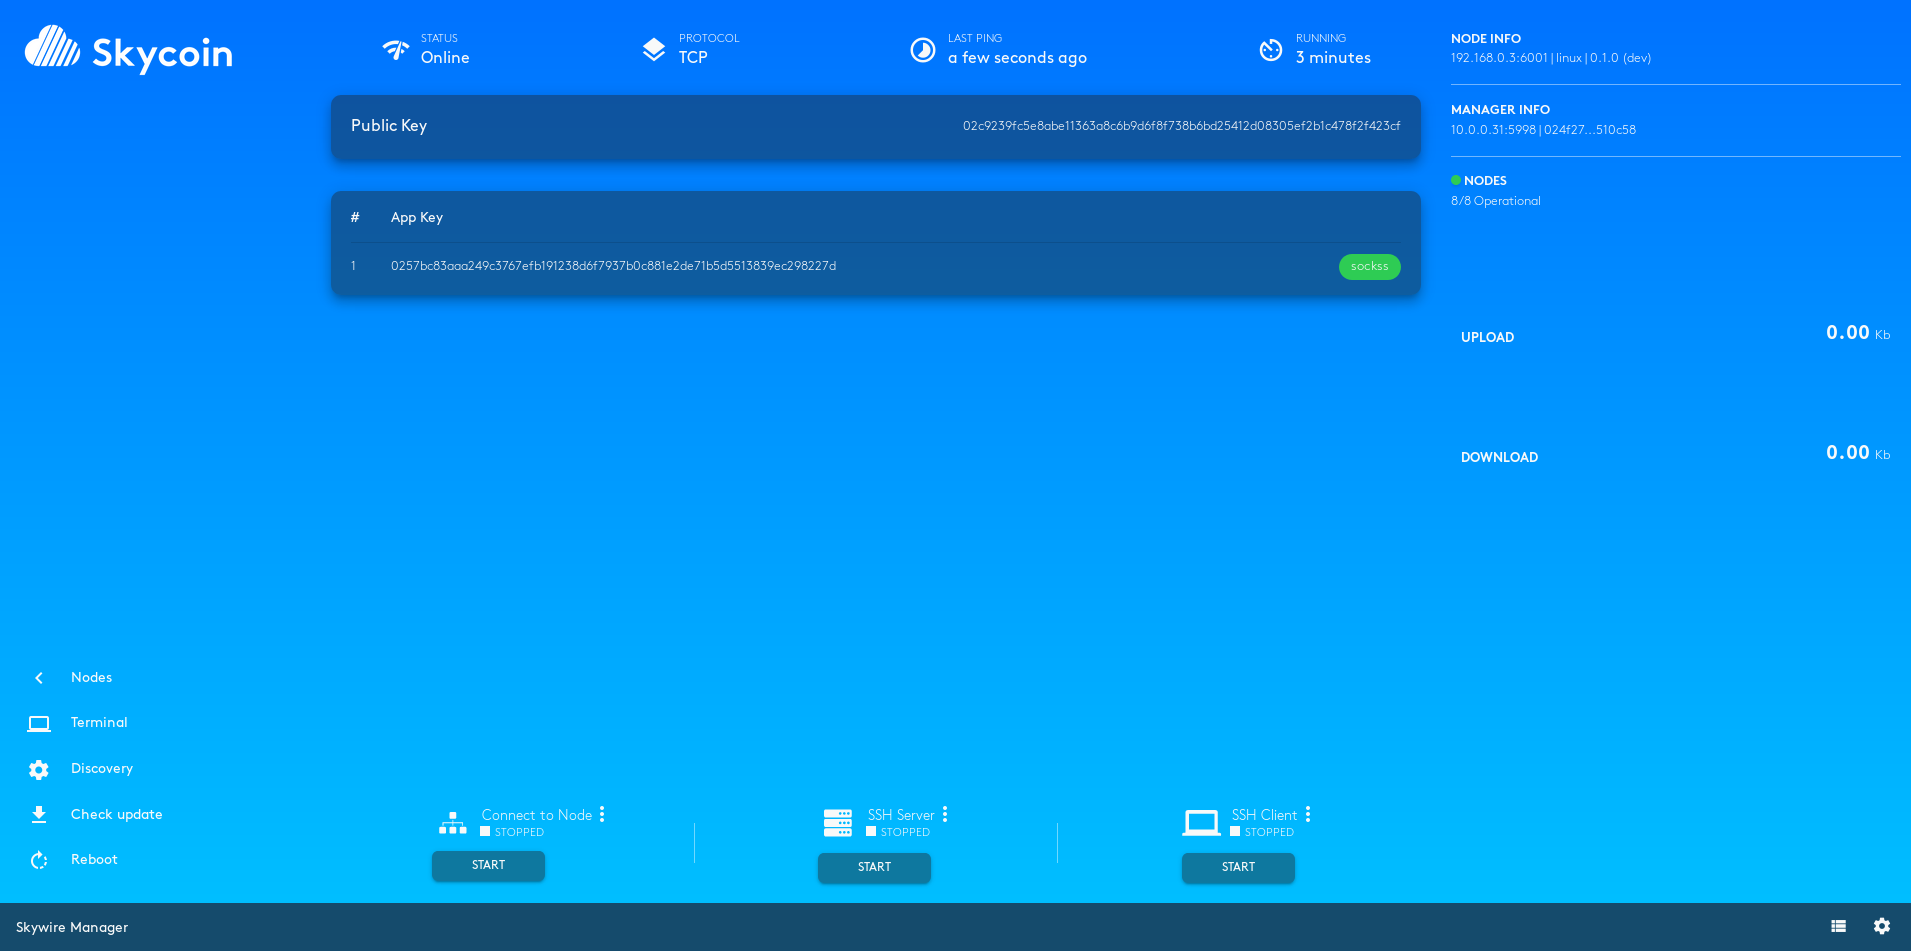Screen dimensions: 1911x951
Task: Click the TCP protocol layers icon
Action: (x=654, y=49)
